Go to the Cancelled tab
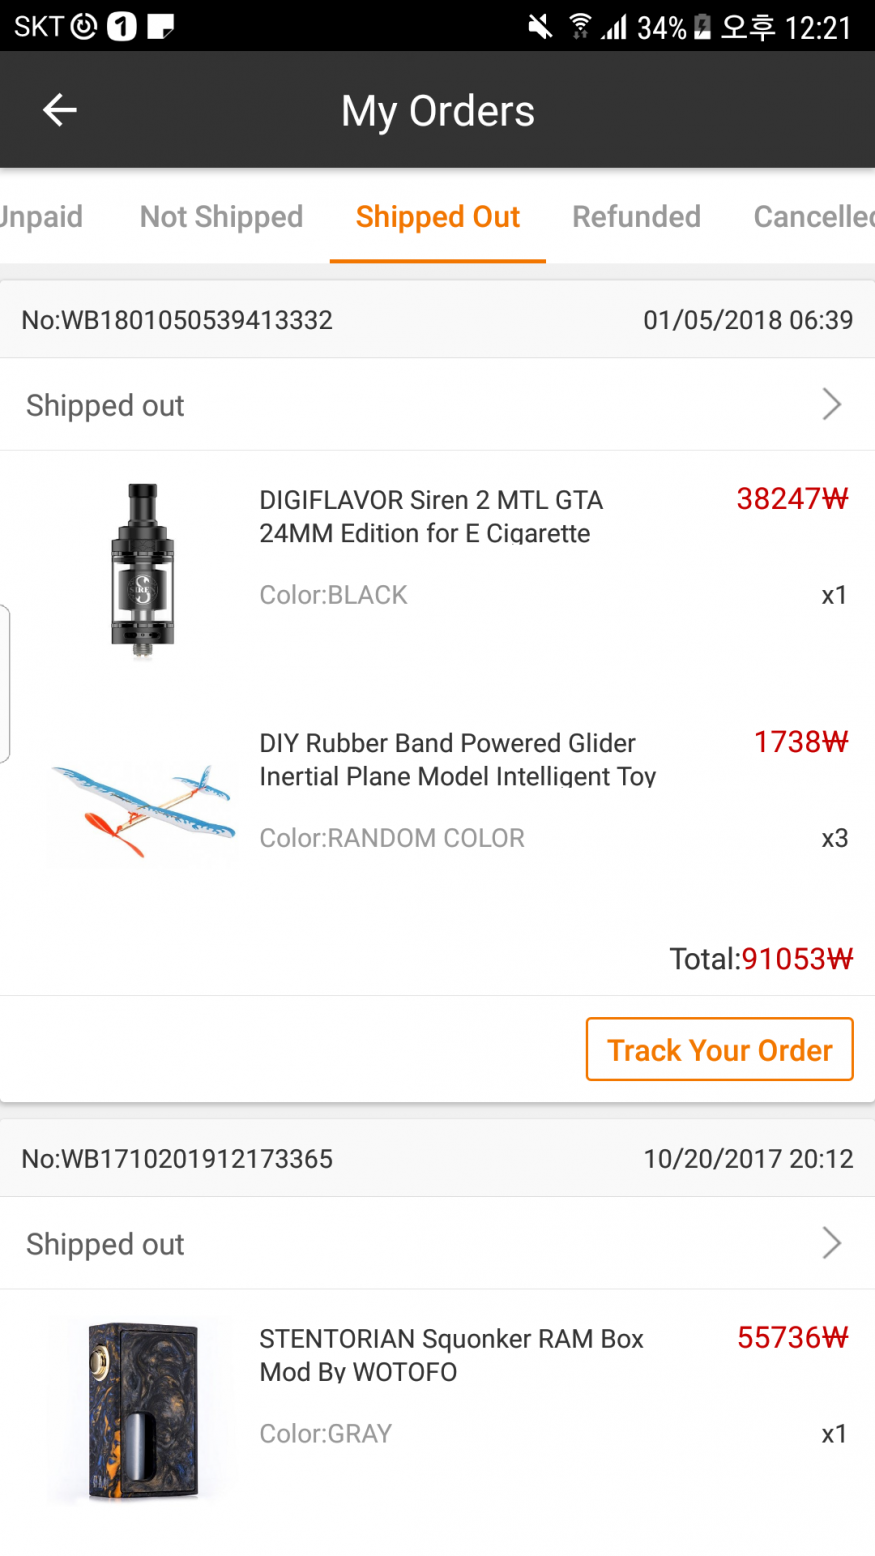The height and width of the screenshot is (1556, 875). point(812,217)
